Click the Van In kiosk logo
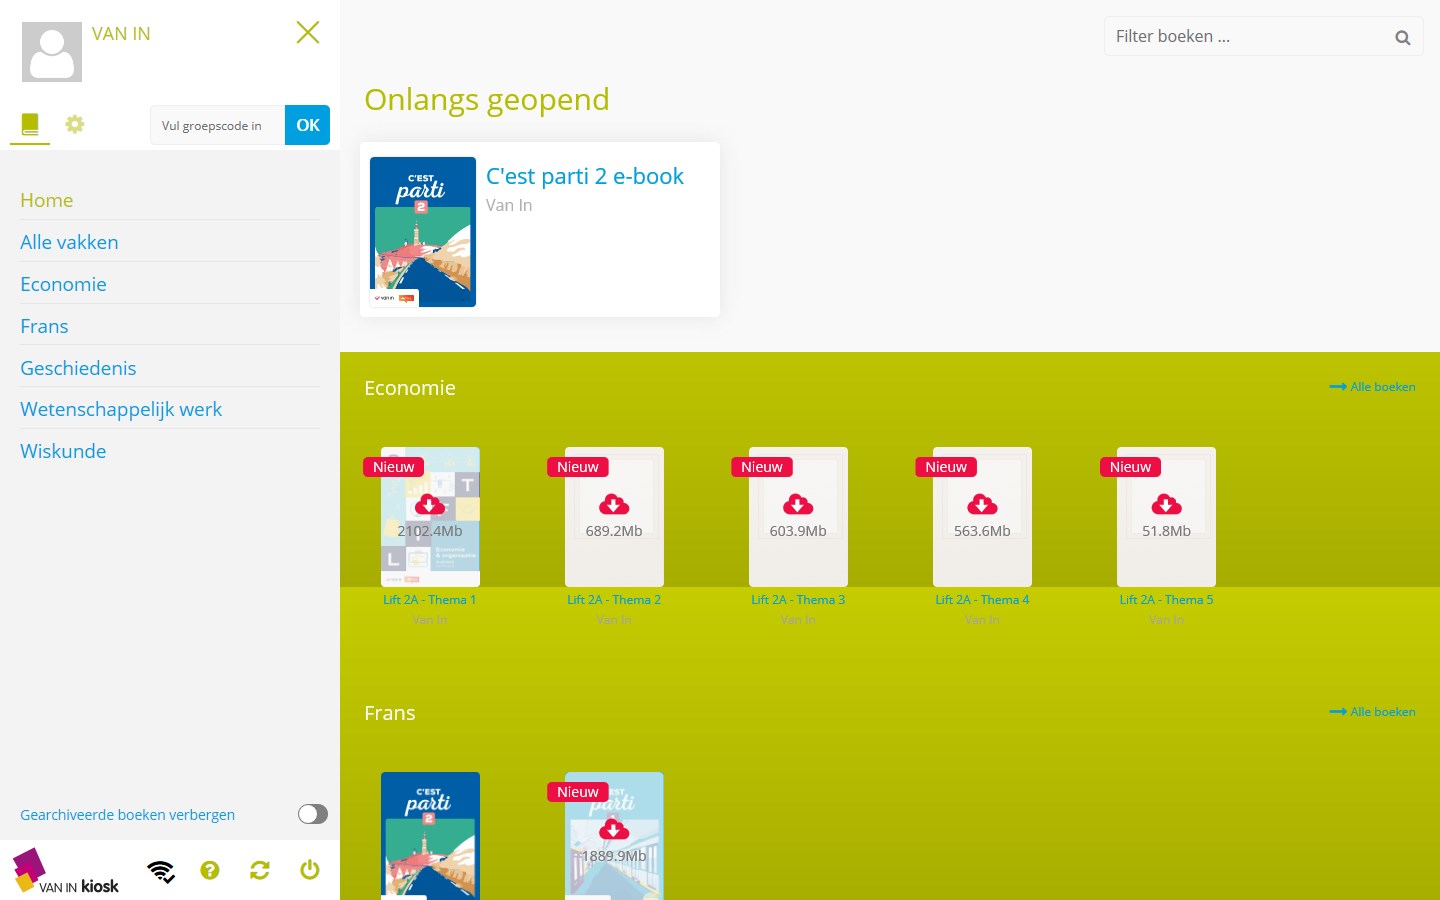 (66, 871)
